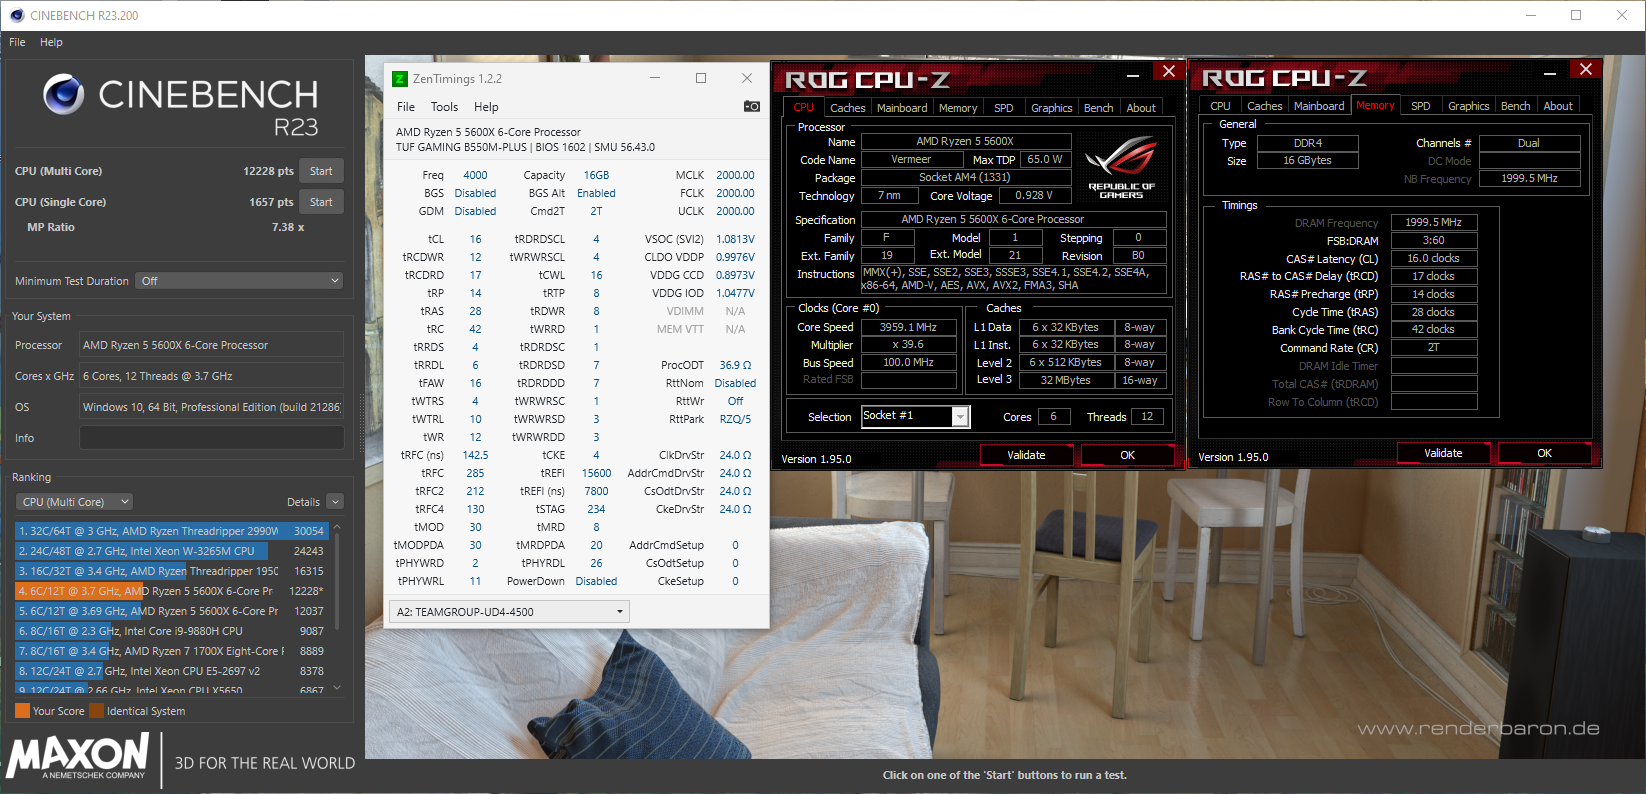Open the Help menu in ZenTimings
This screenshot has height=794, width=1646.
[x=486, y=107]
